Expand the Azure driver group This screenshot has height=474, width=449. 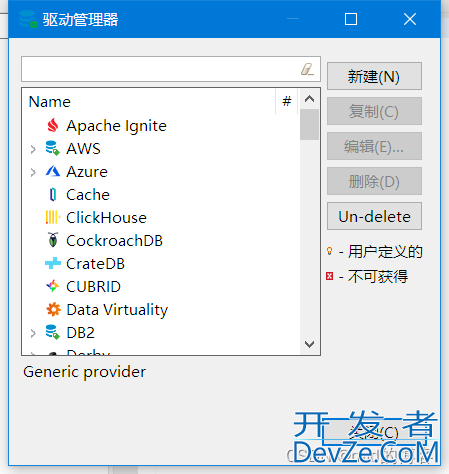point(33,172)
